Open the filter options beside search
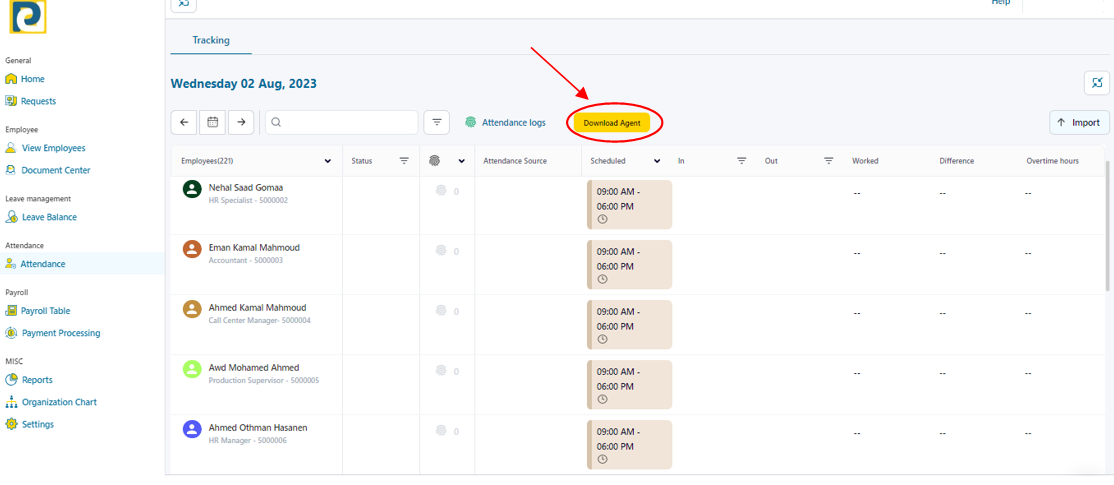Viewport: 1114px width, 485px height. (x=437, y=122)
